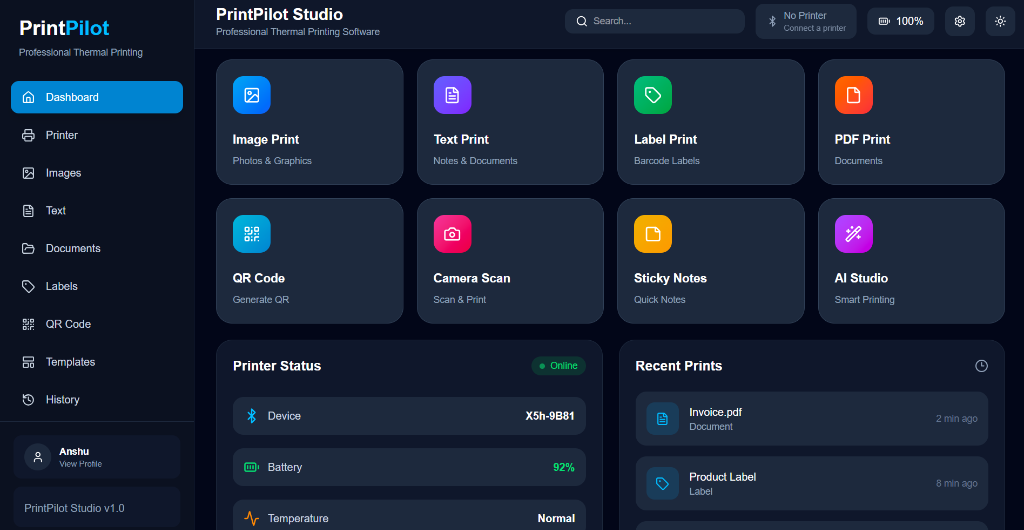Open the Settings gear in header
This screenshot has height=530, width=1024.
point(959,22)
